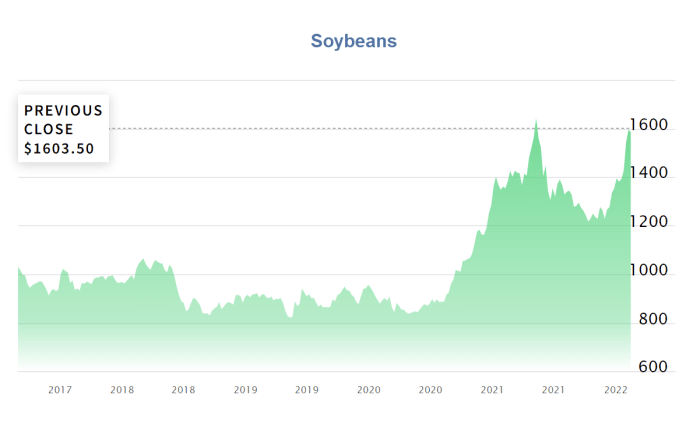Select the rightmost 2020 x-axis label
The image size is (700, 423).
click(x=430, y=390)
